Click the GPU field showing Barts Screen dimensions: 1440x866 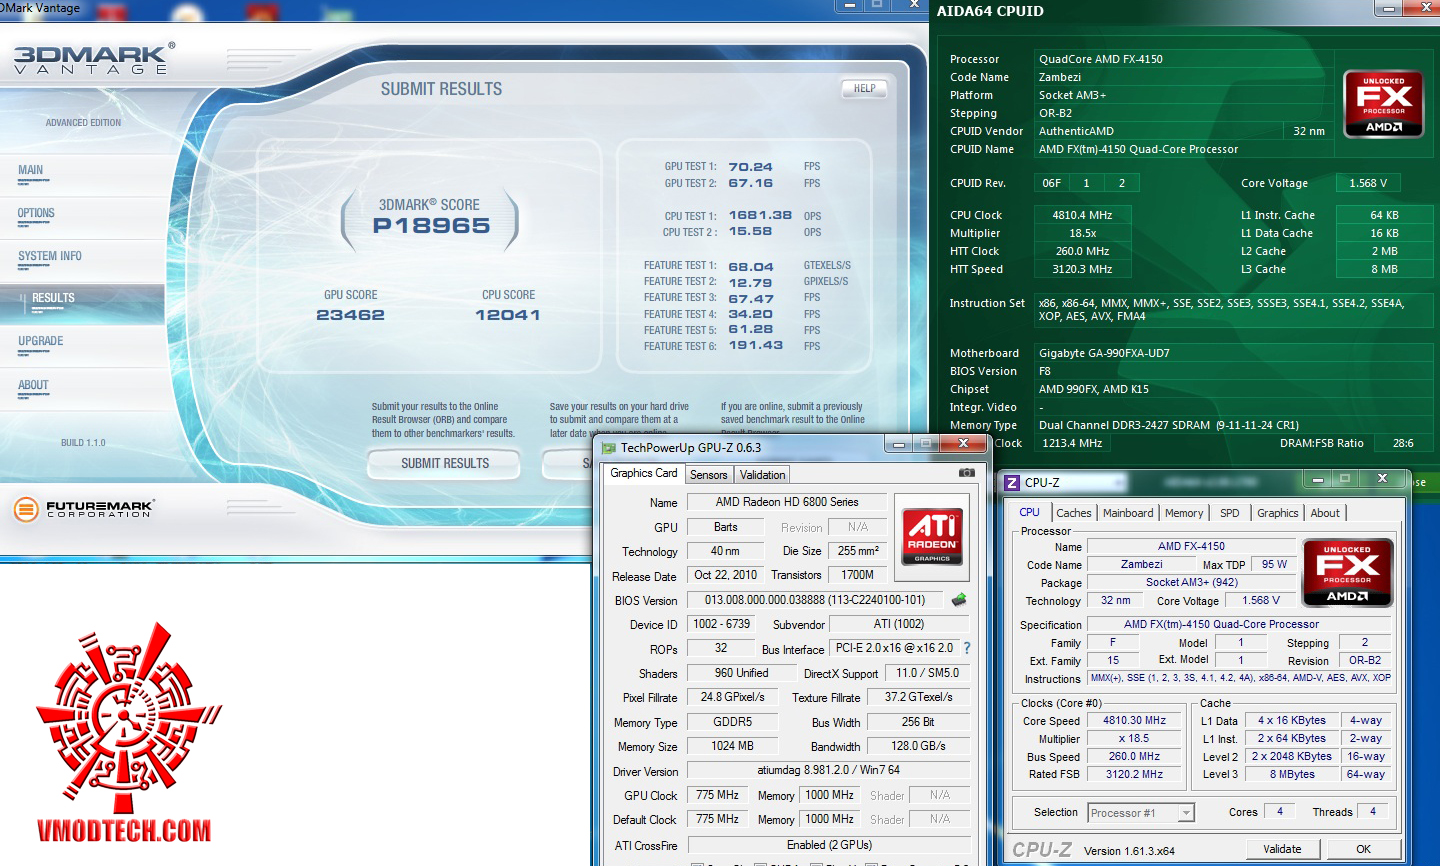click(x=726, y=527)
